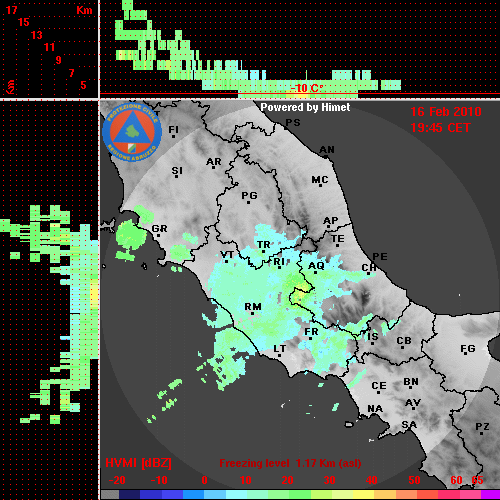Click the PS city label on map
The height and width of the screenshot is (500, 500).
coord(293,123)
